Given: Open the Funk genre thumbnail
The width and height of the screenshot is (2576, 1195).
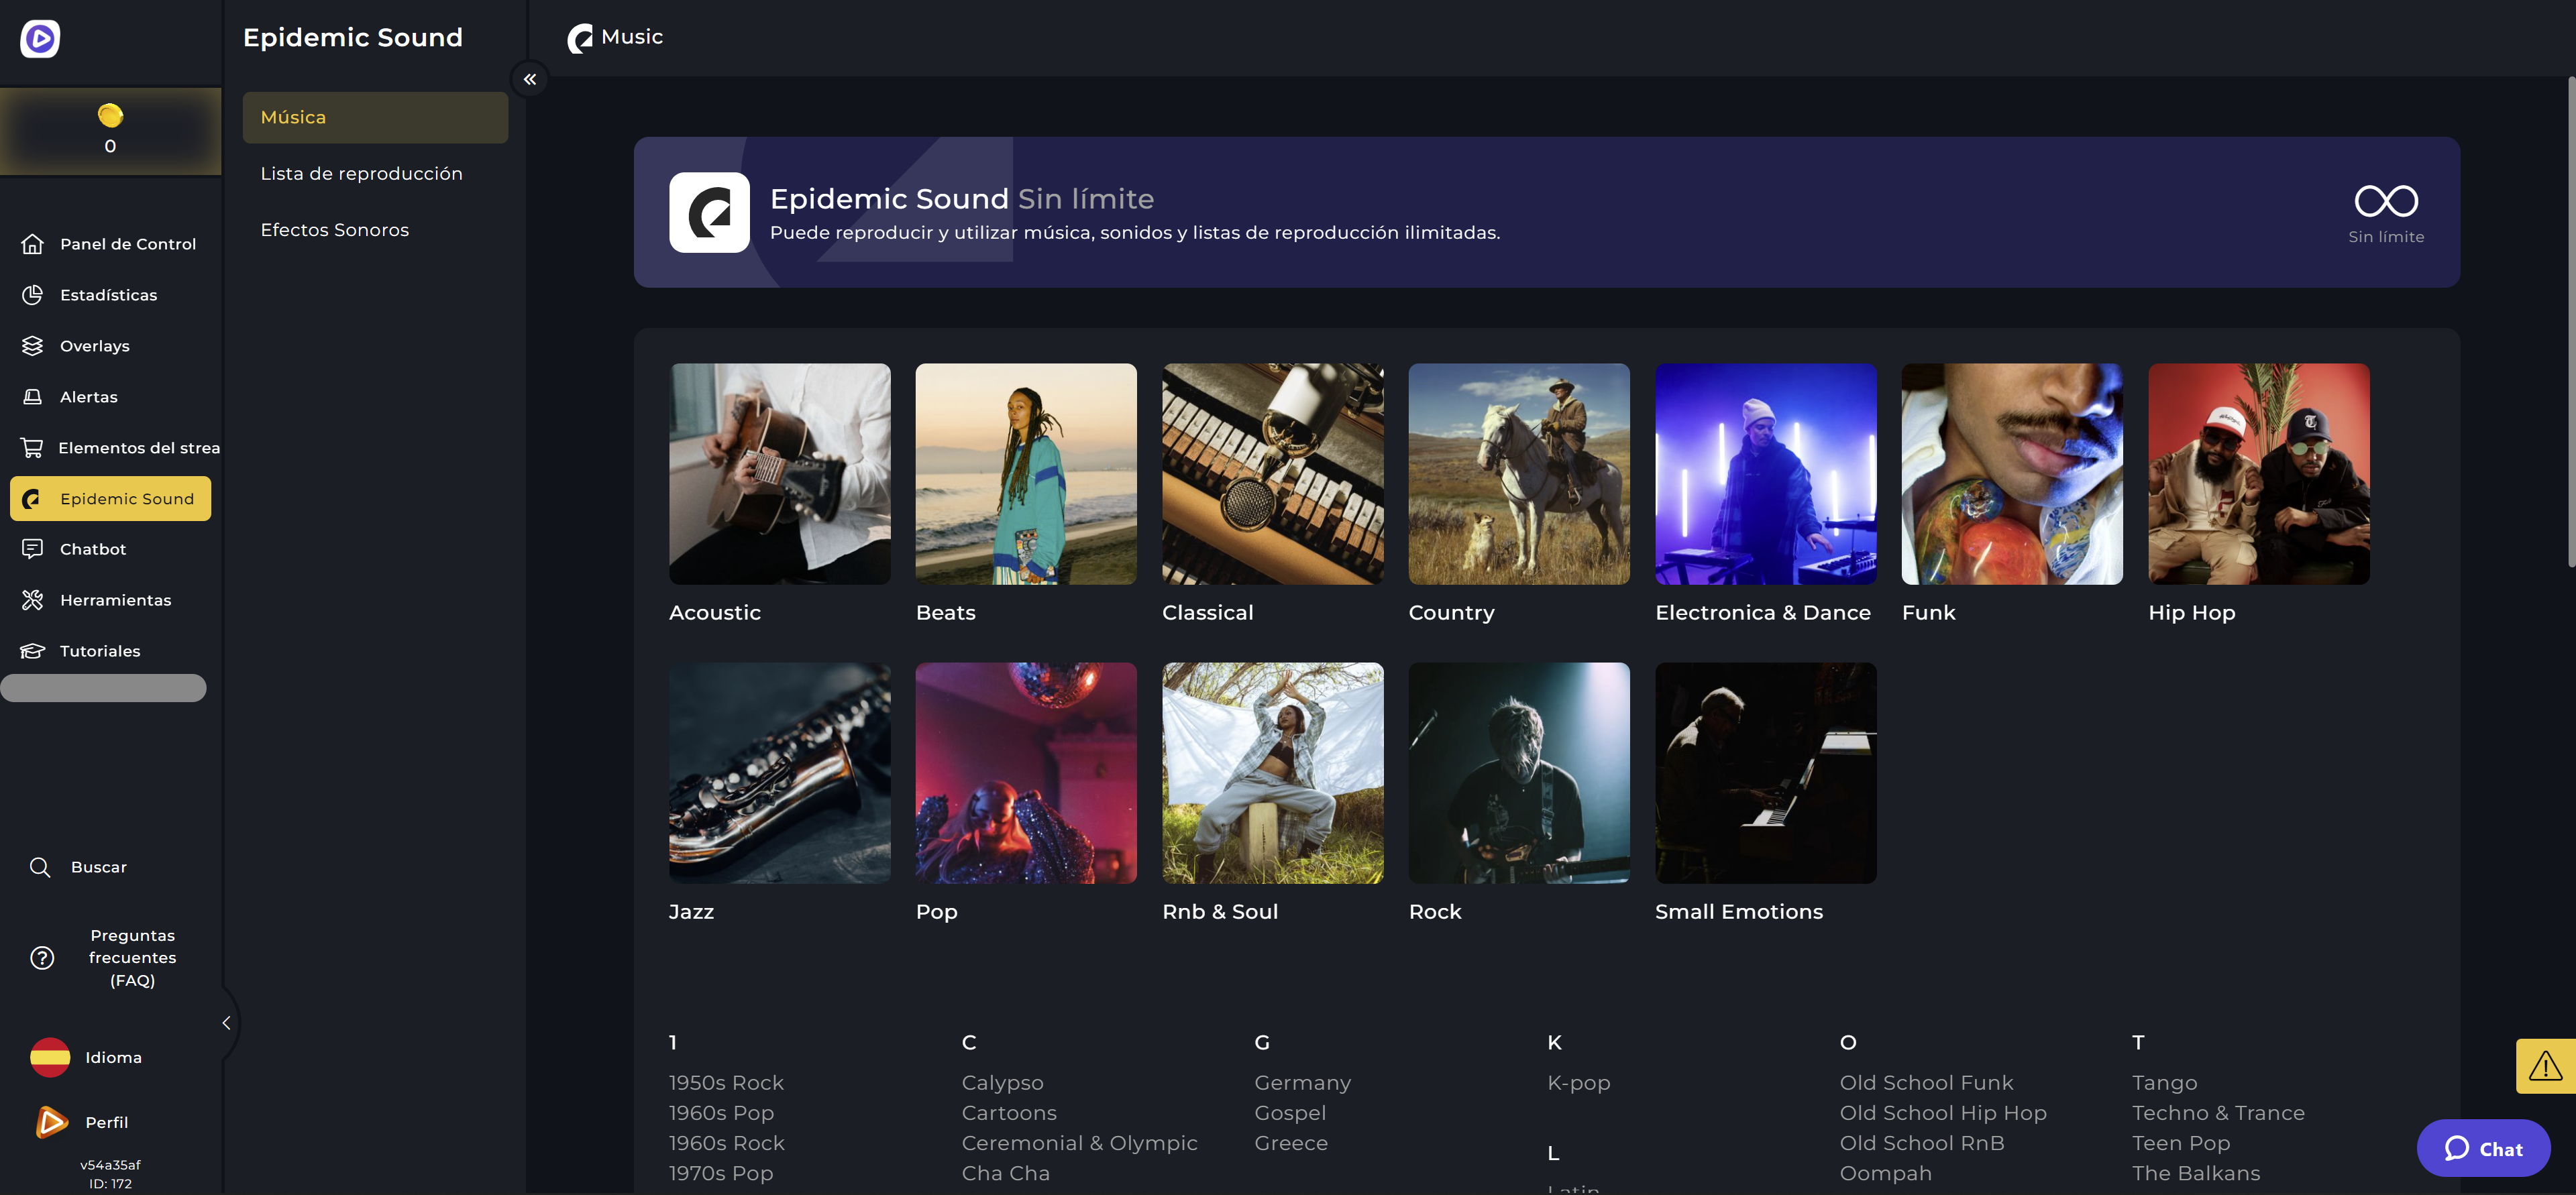Looking at the screenshot, I should pos(2012,474).
